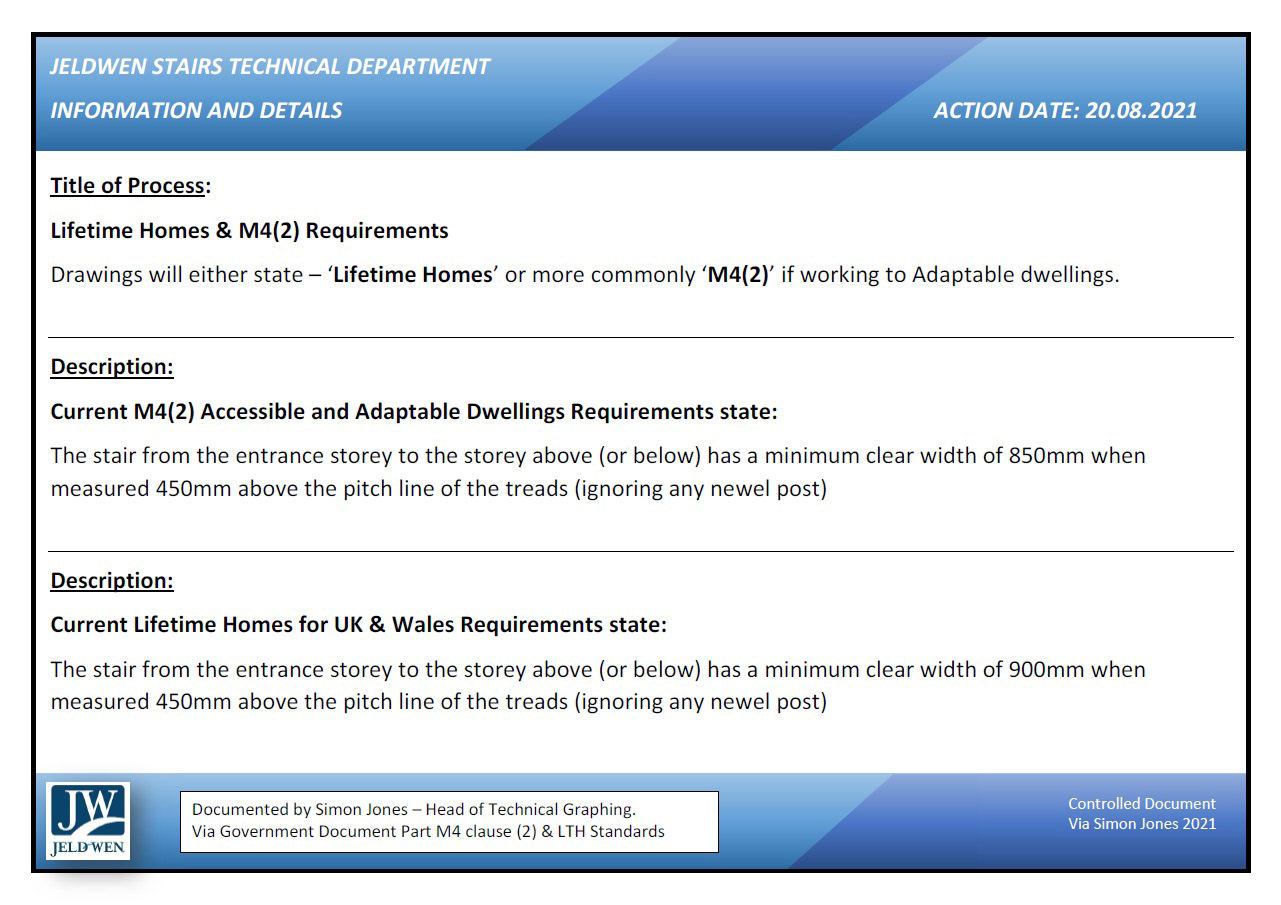The width and height of the screenshot is (1281, 905).
Task: Click 'Documented by Simon Jones' footer line
Action: tap(413, 810)
